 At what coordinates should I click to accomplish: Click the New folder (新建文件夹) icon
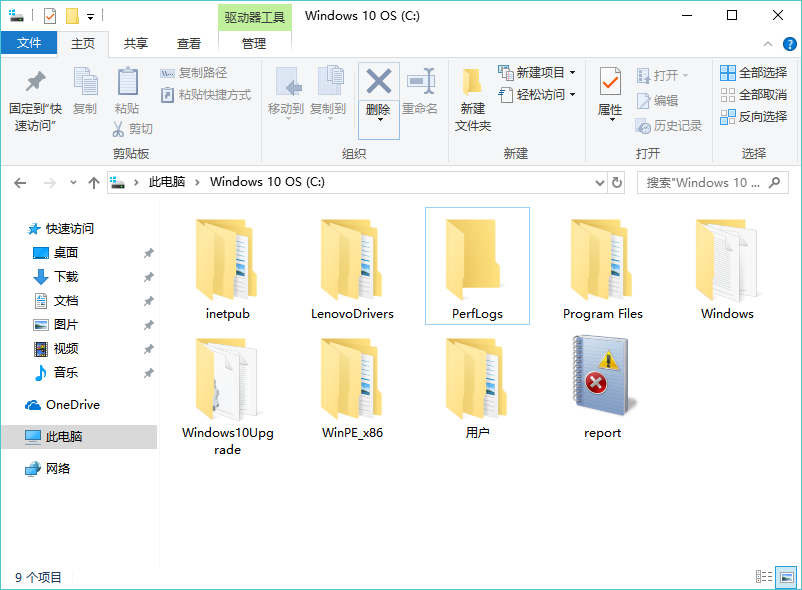point(472,84)
